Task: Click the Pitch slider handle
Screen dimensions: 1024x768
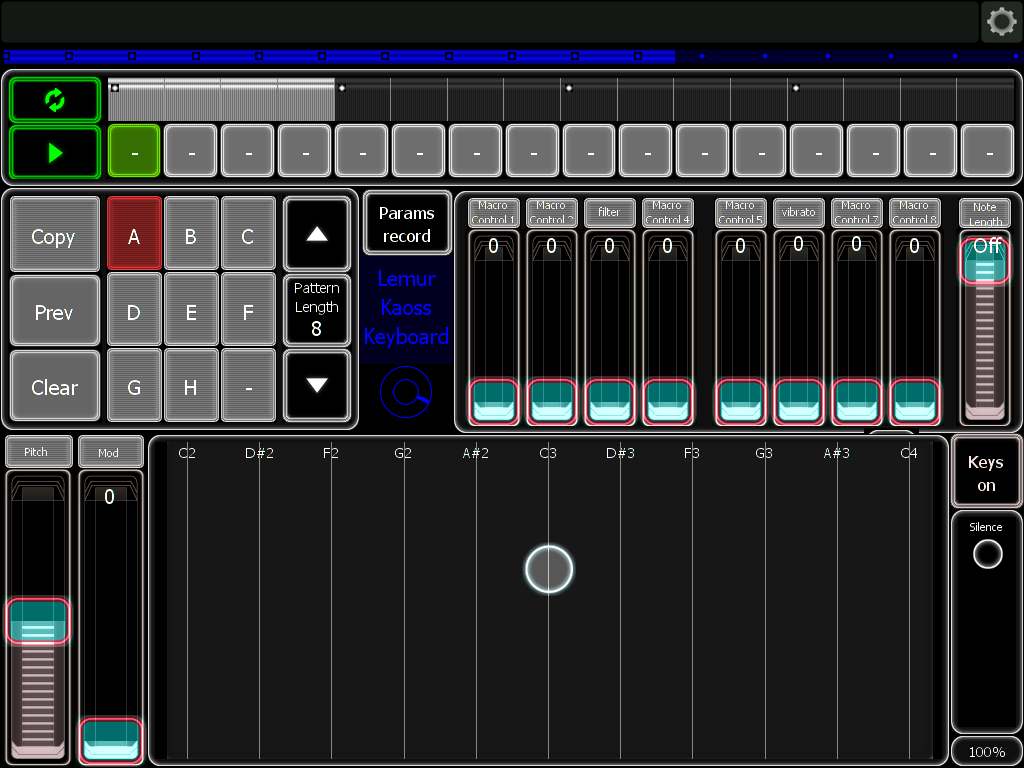Action: [38, 621]
